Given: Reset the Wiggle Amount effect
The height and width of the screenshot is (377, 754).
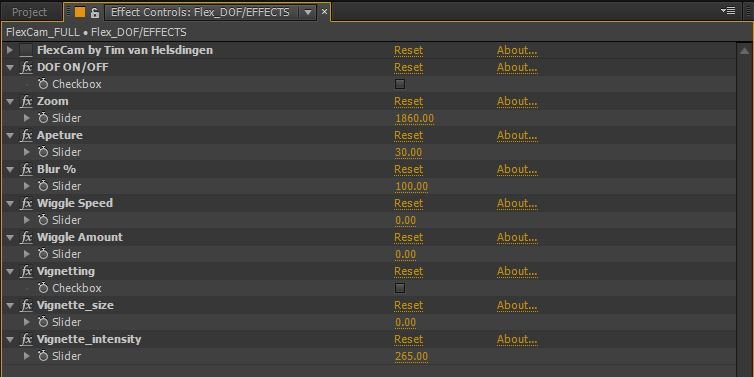Looking at the screenshot, I should coord(408,237).
